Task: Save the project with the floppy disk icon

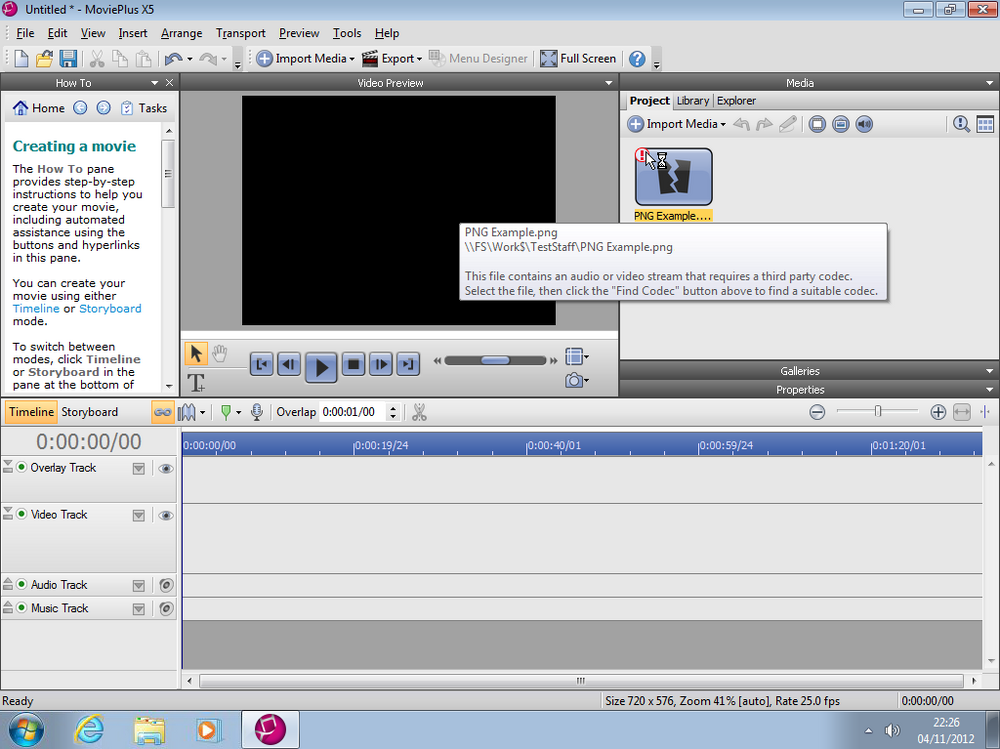Action: coord(68,59)
